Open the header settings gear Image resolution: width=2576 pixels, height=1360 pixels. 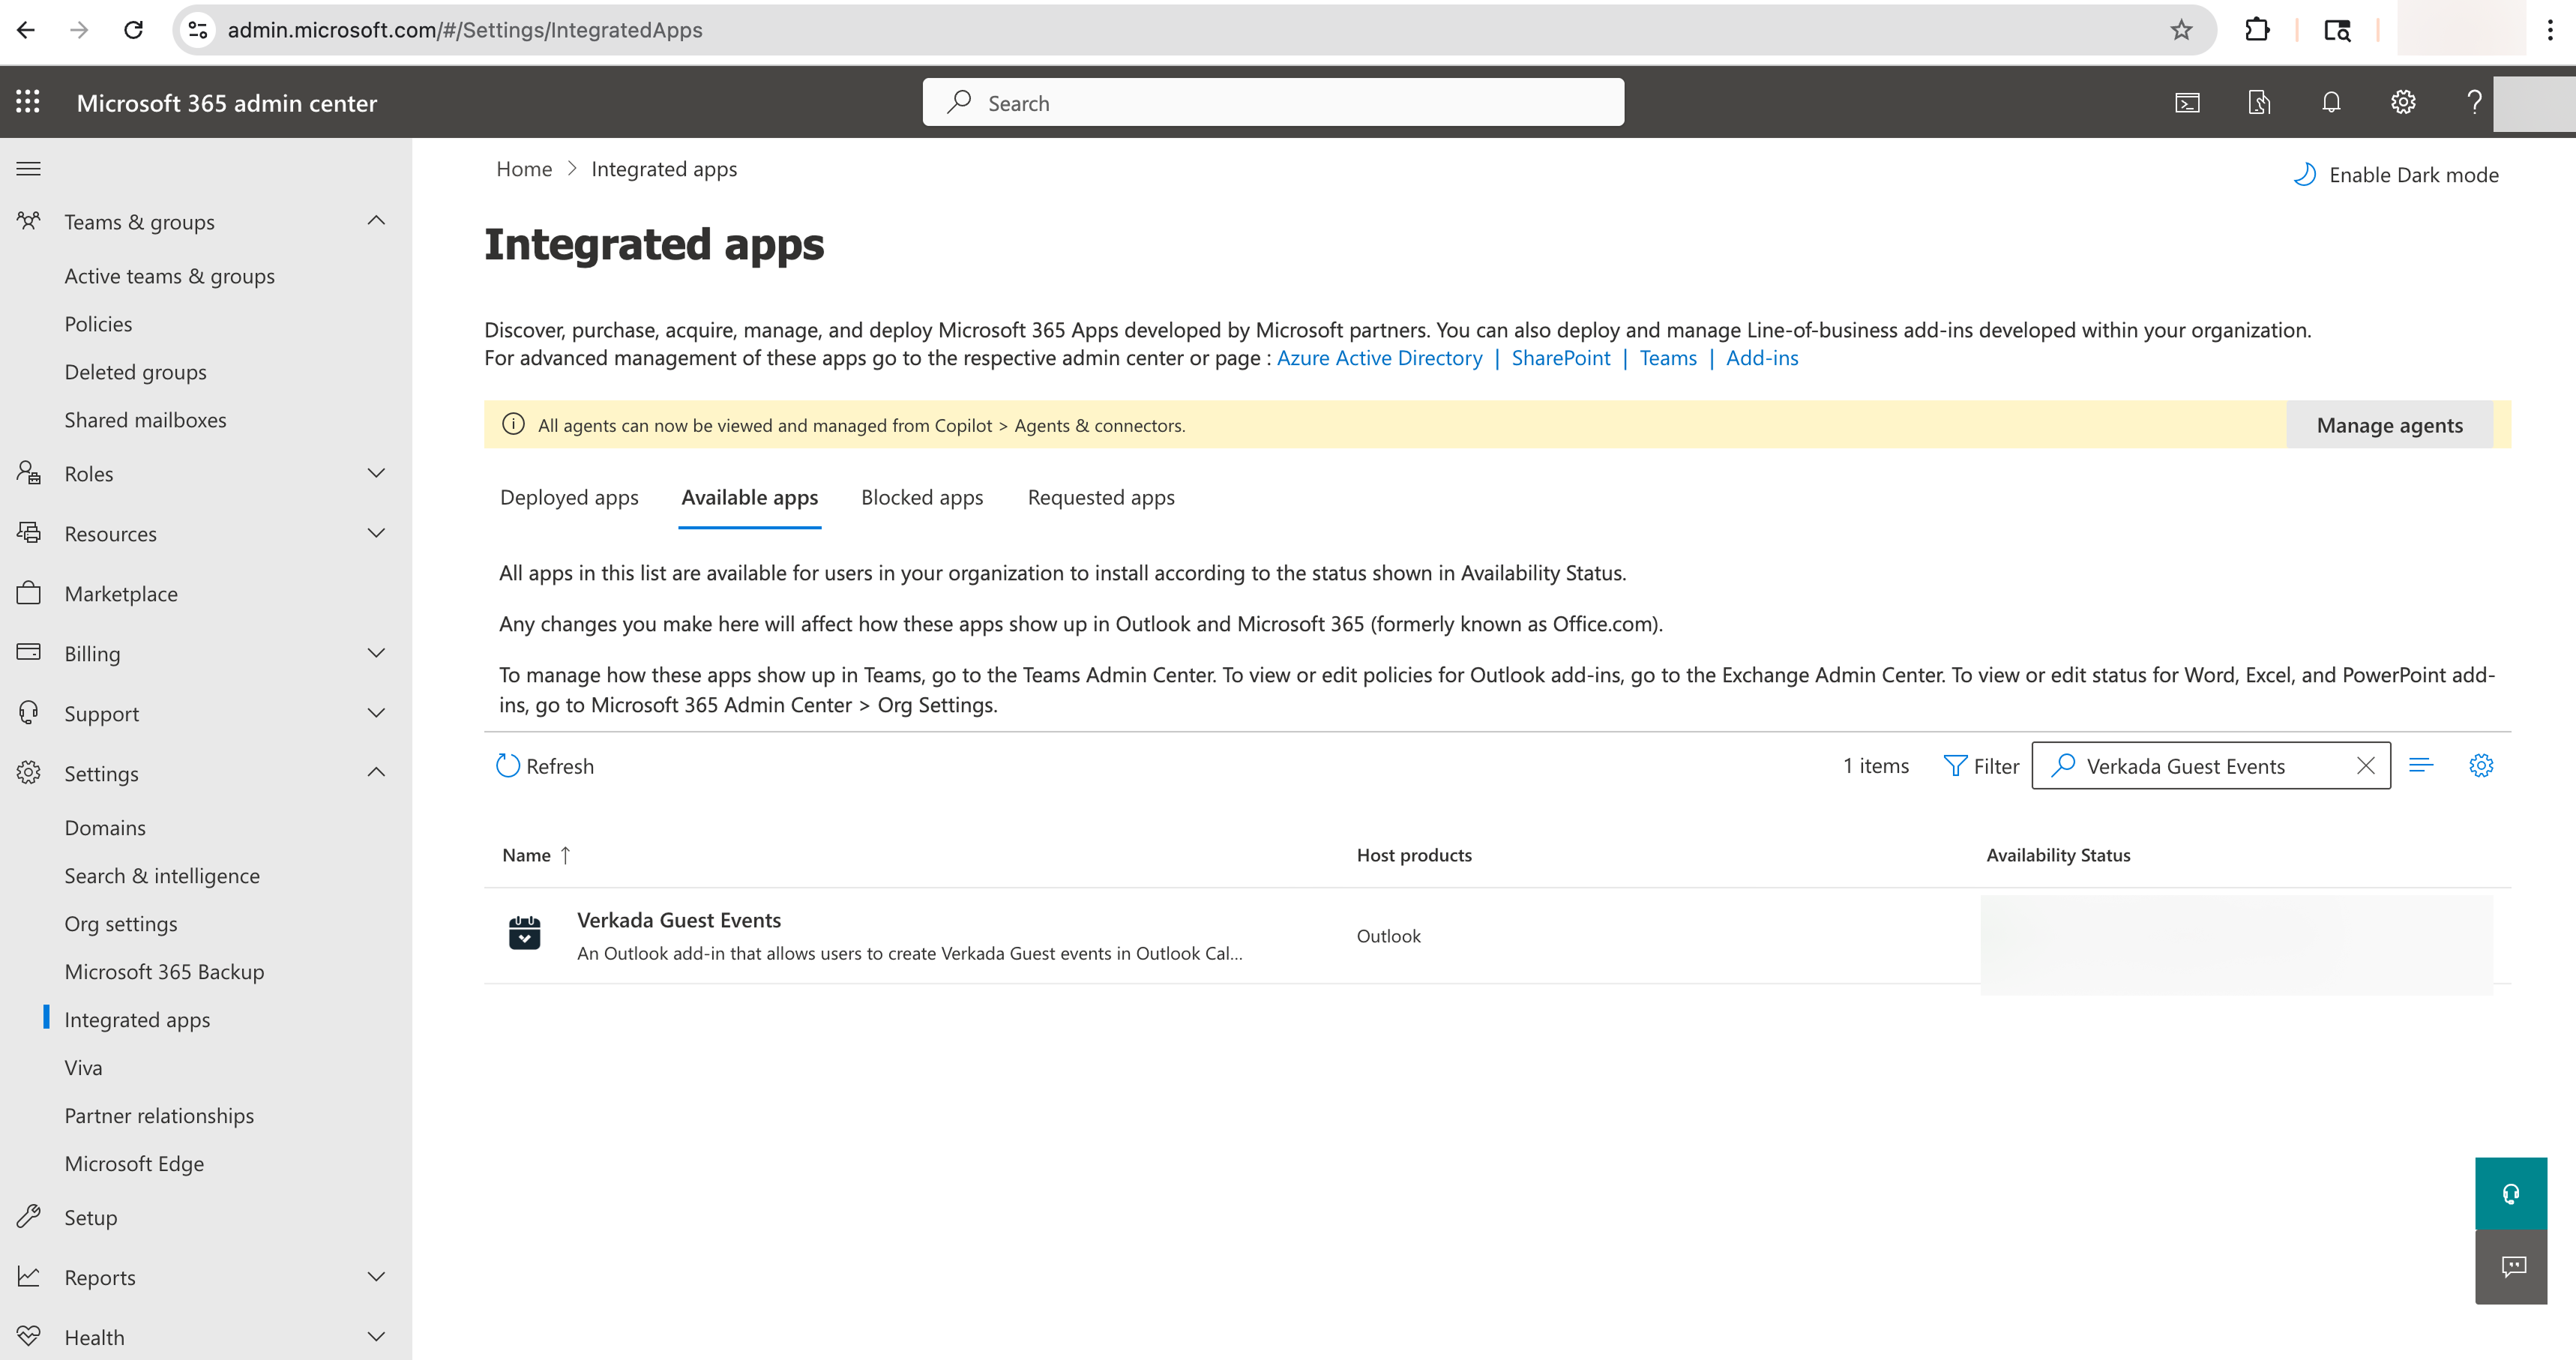tap(2403, 102)
